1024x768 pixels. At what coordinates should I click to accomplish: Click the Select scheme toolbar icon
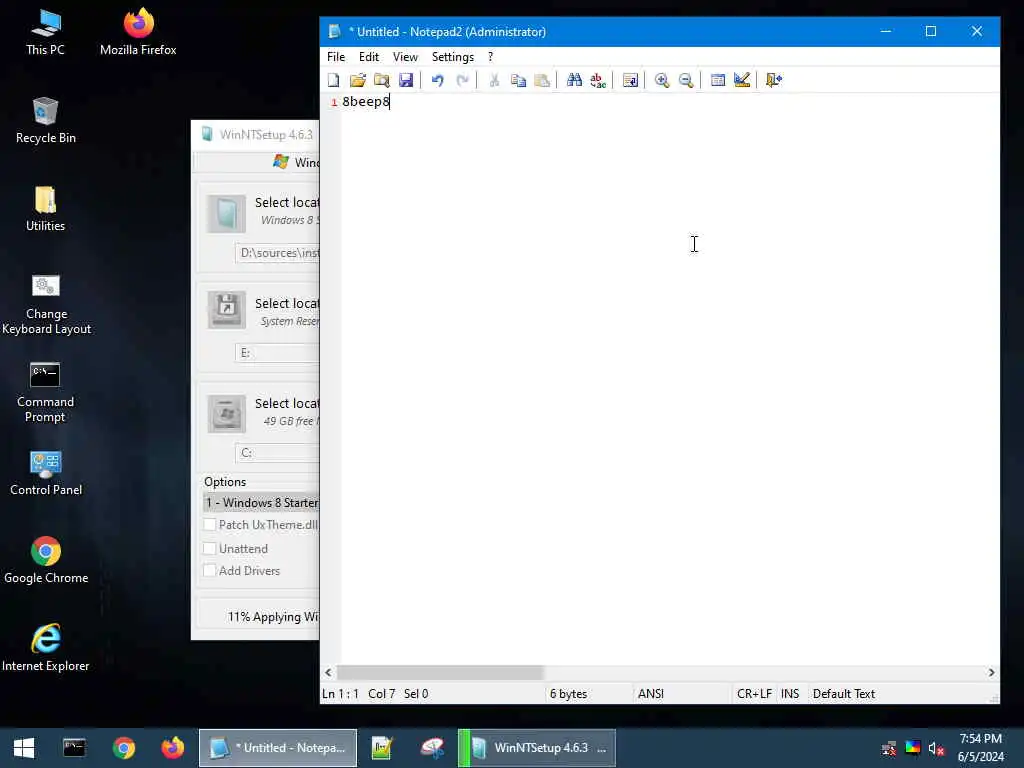coord(718,80)
